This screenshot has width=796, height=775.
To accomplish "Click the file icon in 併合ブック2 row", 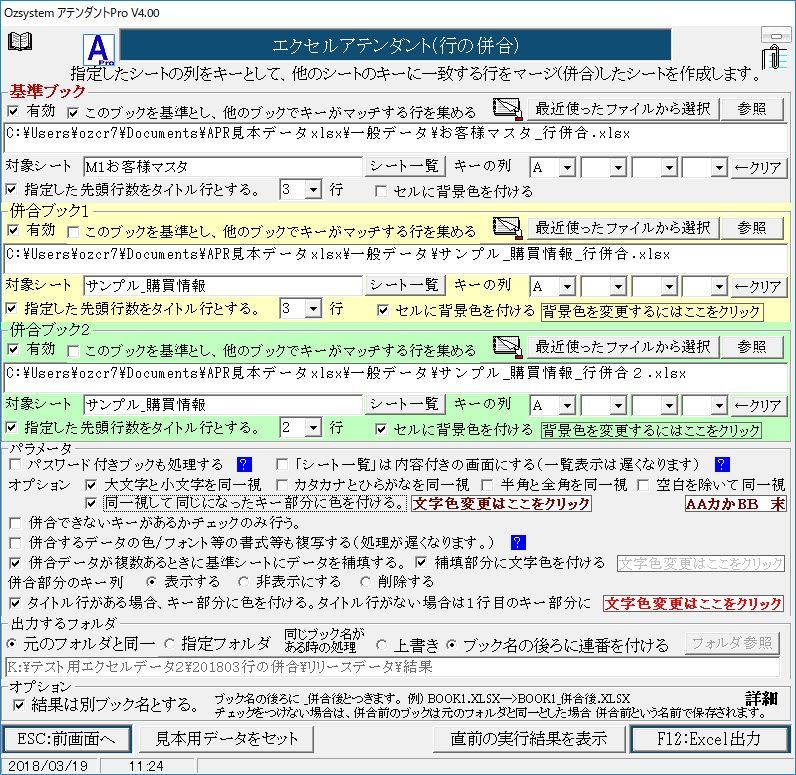I will coord(507,347).
